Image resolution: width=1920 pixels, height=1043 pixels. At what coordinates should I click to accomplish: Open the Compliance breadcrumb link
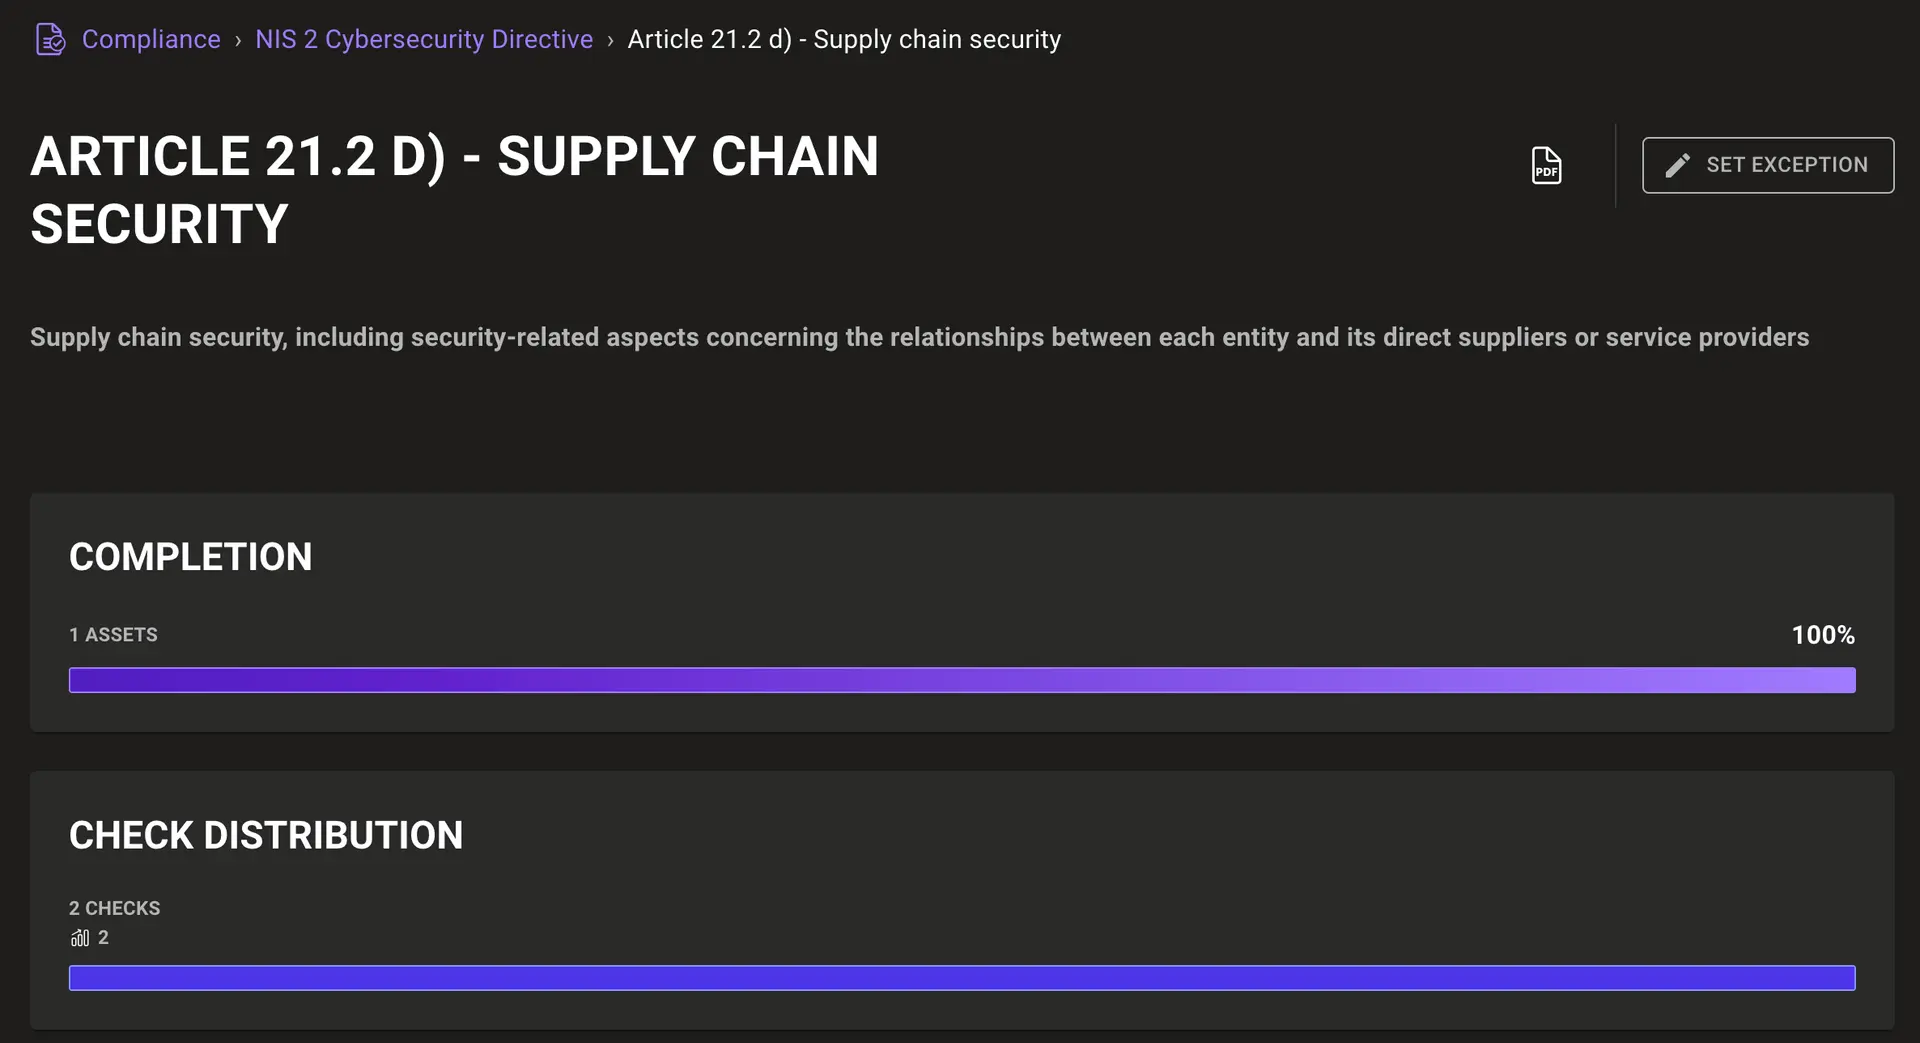(151, 39)
